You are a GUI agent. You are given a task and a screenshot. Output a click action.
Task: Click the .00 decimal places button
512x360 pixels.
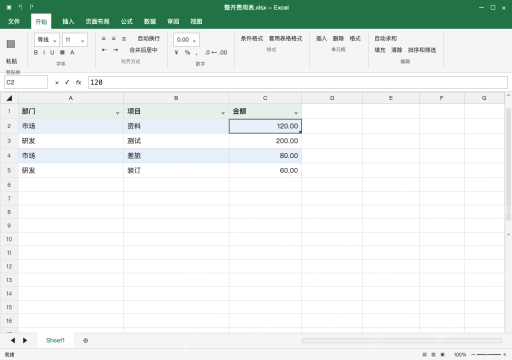point(223,52)
